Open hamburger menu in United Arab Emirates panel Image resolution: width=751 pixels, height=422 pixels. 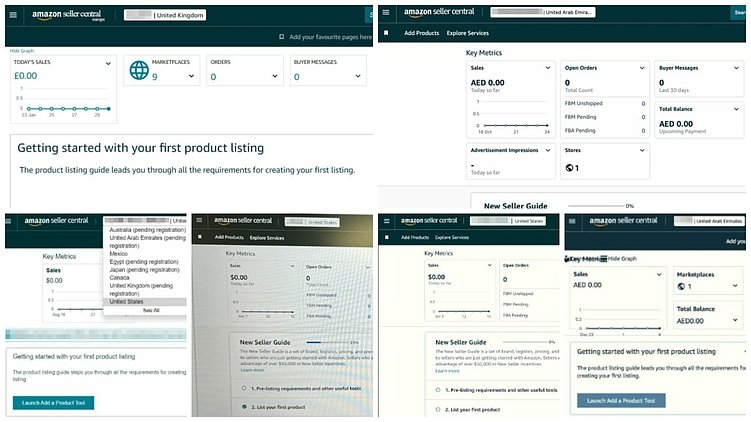point(386,12)
